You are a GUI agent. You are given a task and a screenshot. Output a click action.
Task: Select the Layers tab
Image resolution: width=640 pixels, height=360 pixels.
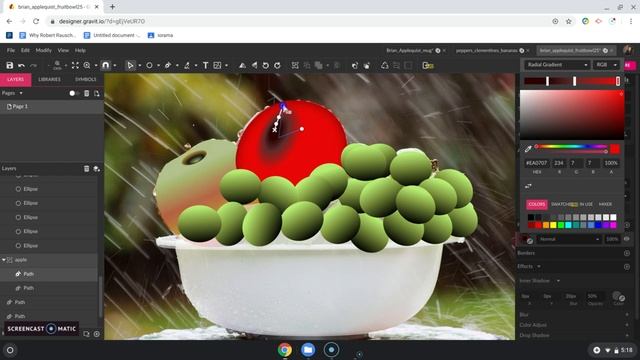pyautogui.click(x=16, y=80)
